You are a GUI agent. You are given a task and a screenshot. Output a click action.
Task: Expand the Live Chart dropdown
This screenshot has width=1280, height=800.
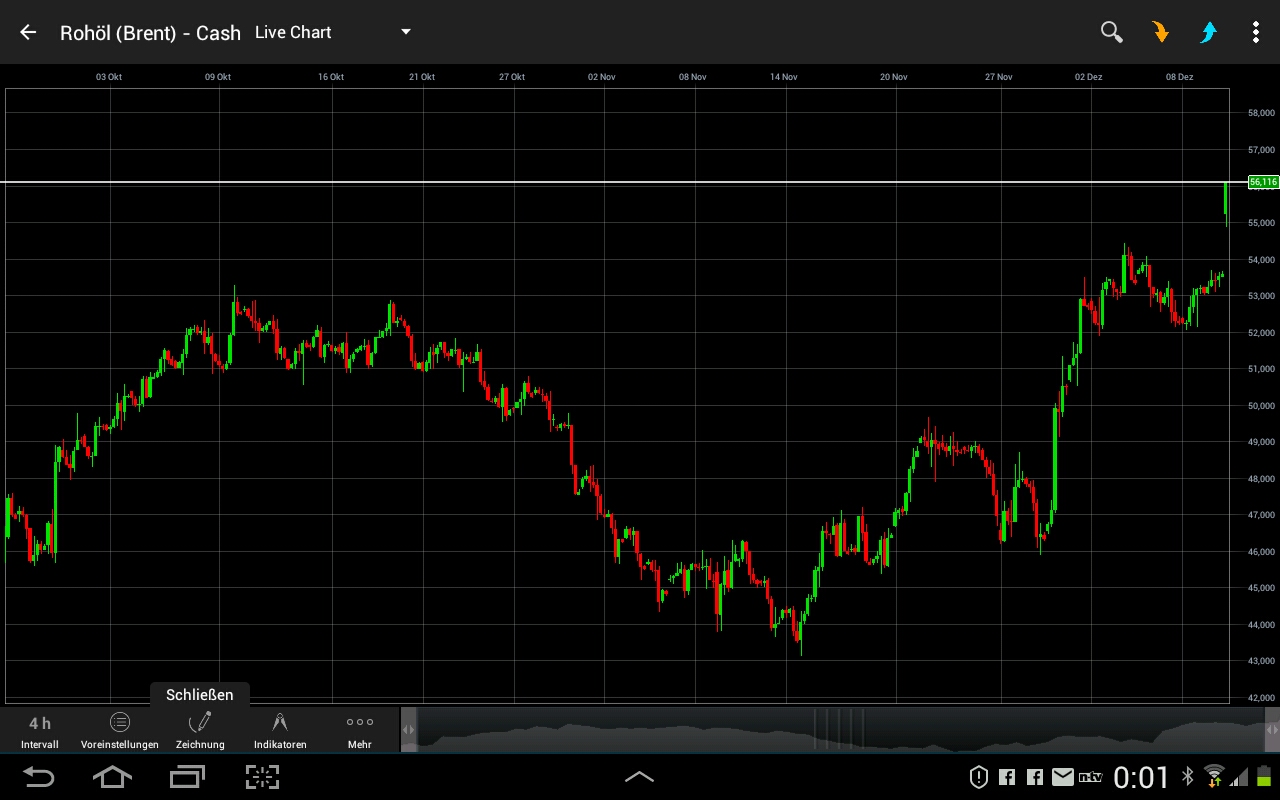point(405,32)
